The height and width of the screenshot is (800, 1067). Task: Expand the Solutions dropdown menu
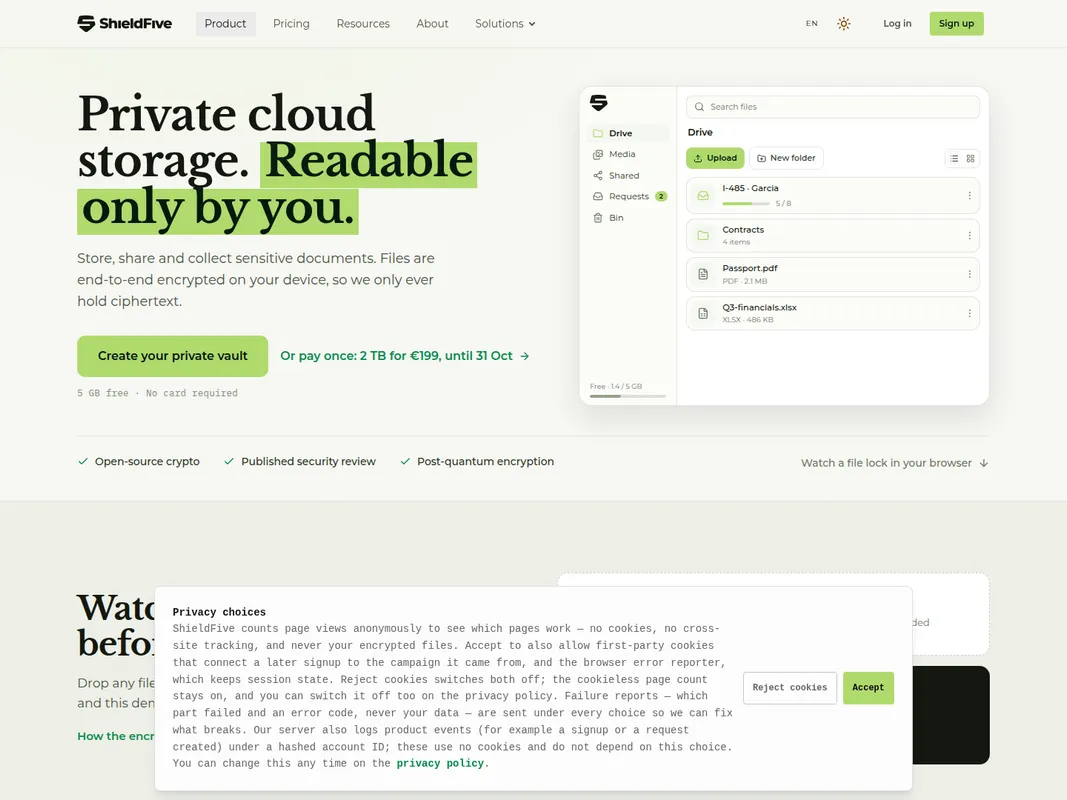tap(505, 24)
